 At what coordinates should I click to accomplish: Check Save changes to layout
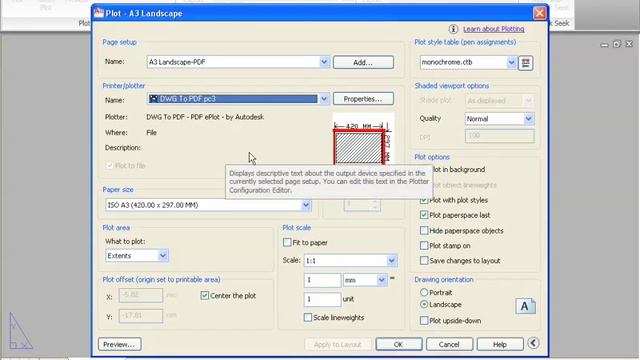pos(424,260)
